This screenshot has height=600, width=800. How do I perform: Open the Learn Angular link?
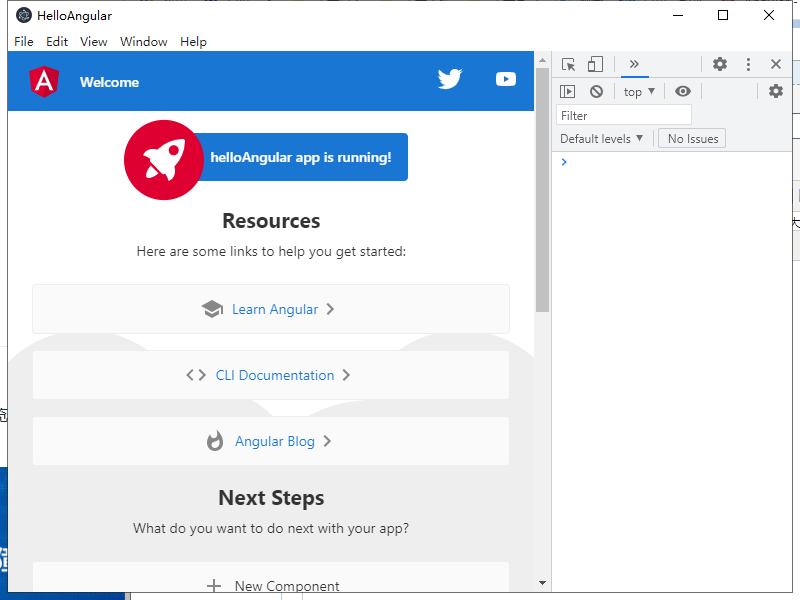271,309
